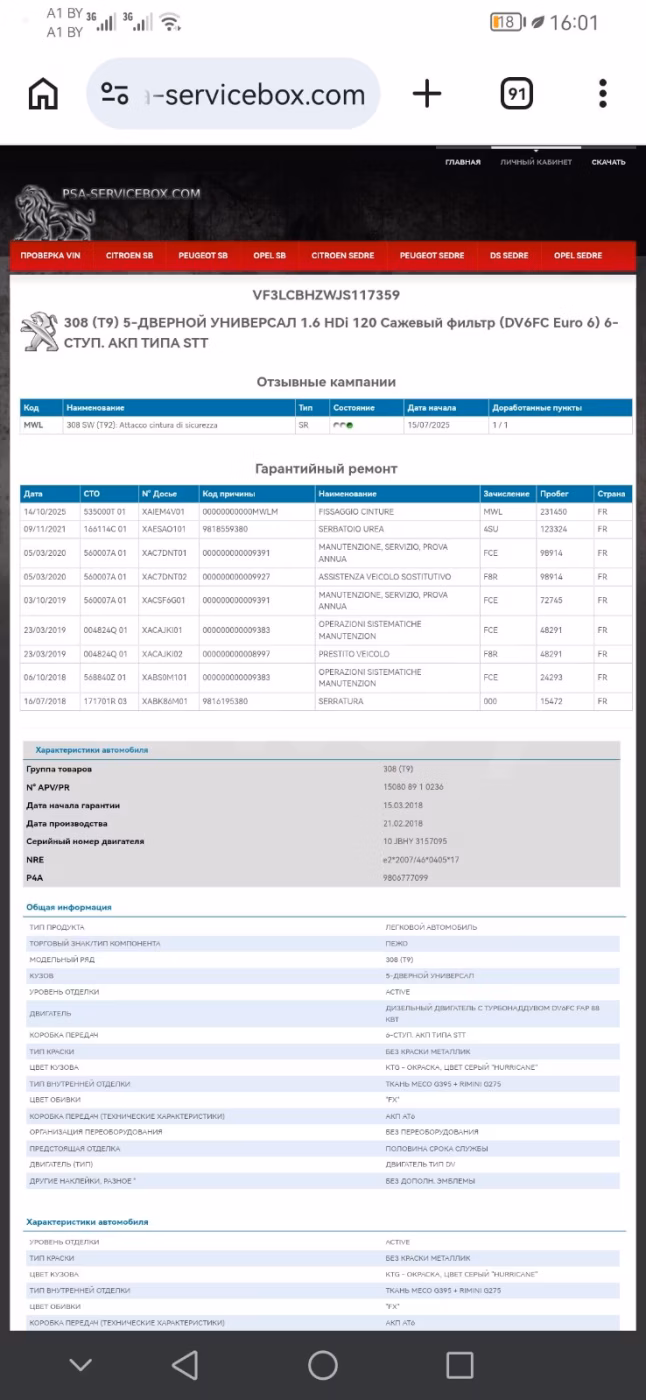
Task: Click 5-ДВЕРНОЙ УНИВЕРСАЛ body value
Action: (429, 975)
